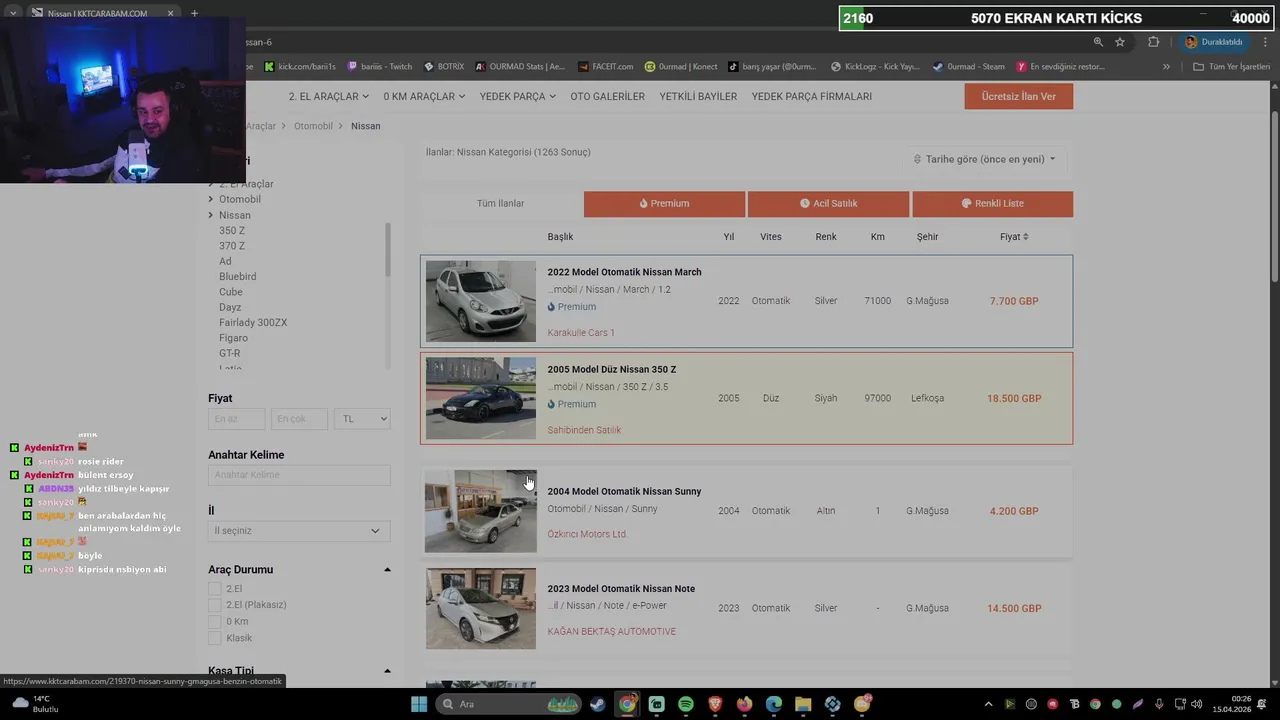Screen dimensions: 1280x720
Task: Open the KickLogz bookmark
Action: [875, 67]
